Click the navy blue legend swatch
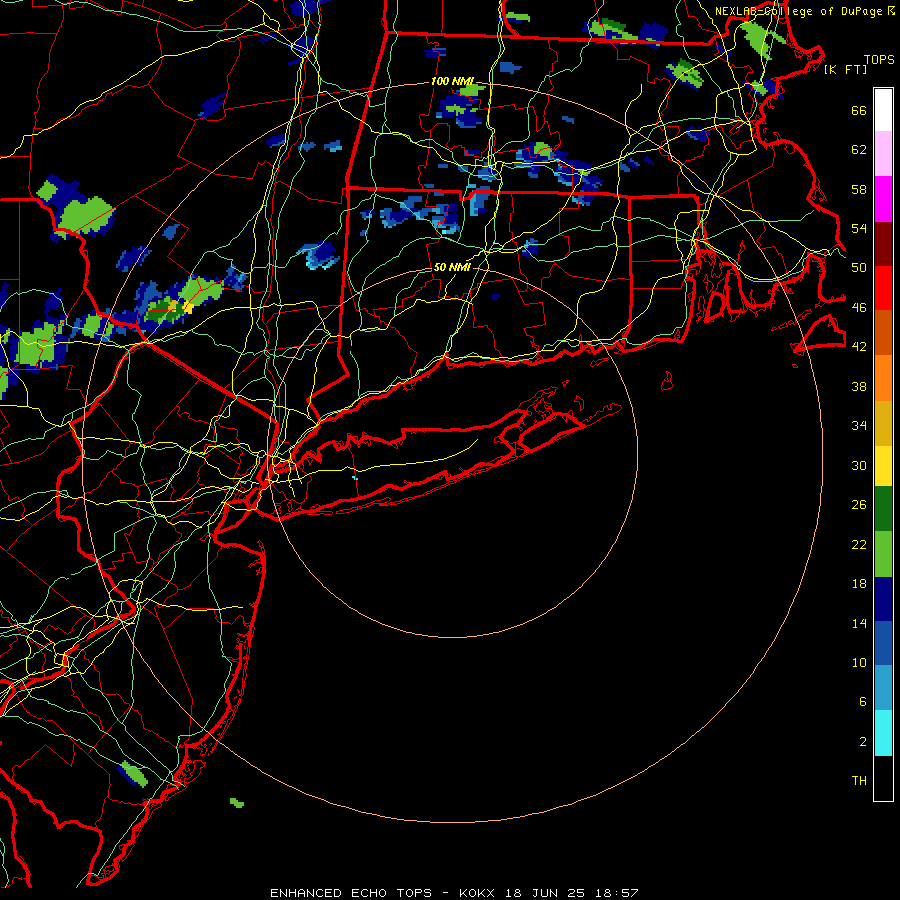This screenshot has width=900, height=900. pyautogui.click(x=883, y=599)
